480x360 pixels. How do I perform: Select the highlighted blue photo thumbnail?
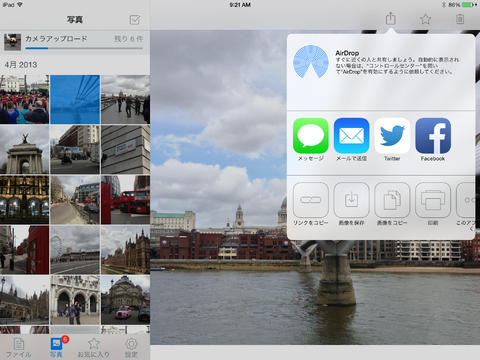[75, 99]
